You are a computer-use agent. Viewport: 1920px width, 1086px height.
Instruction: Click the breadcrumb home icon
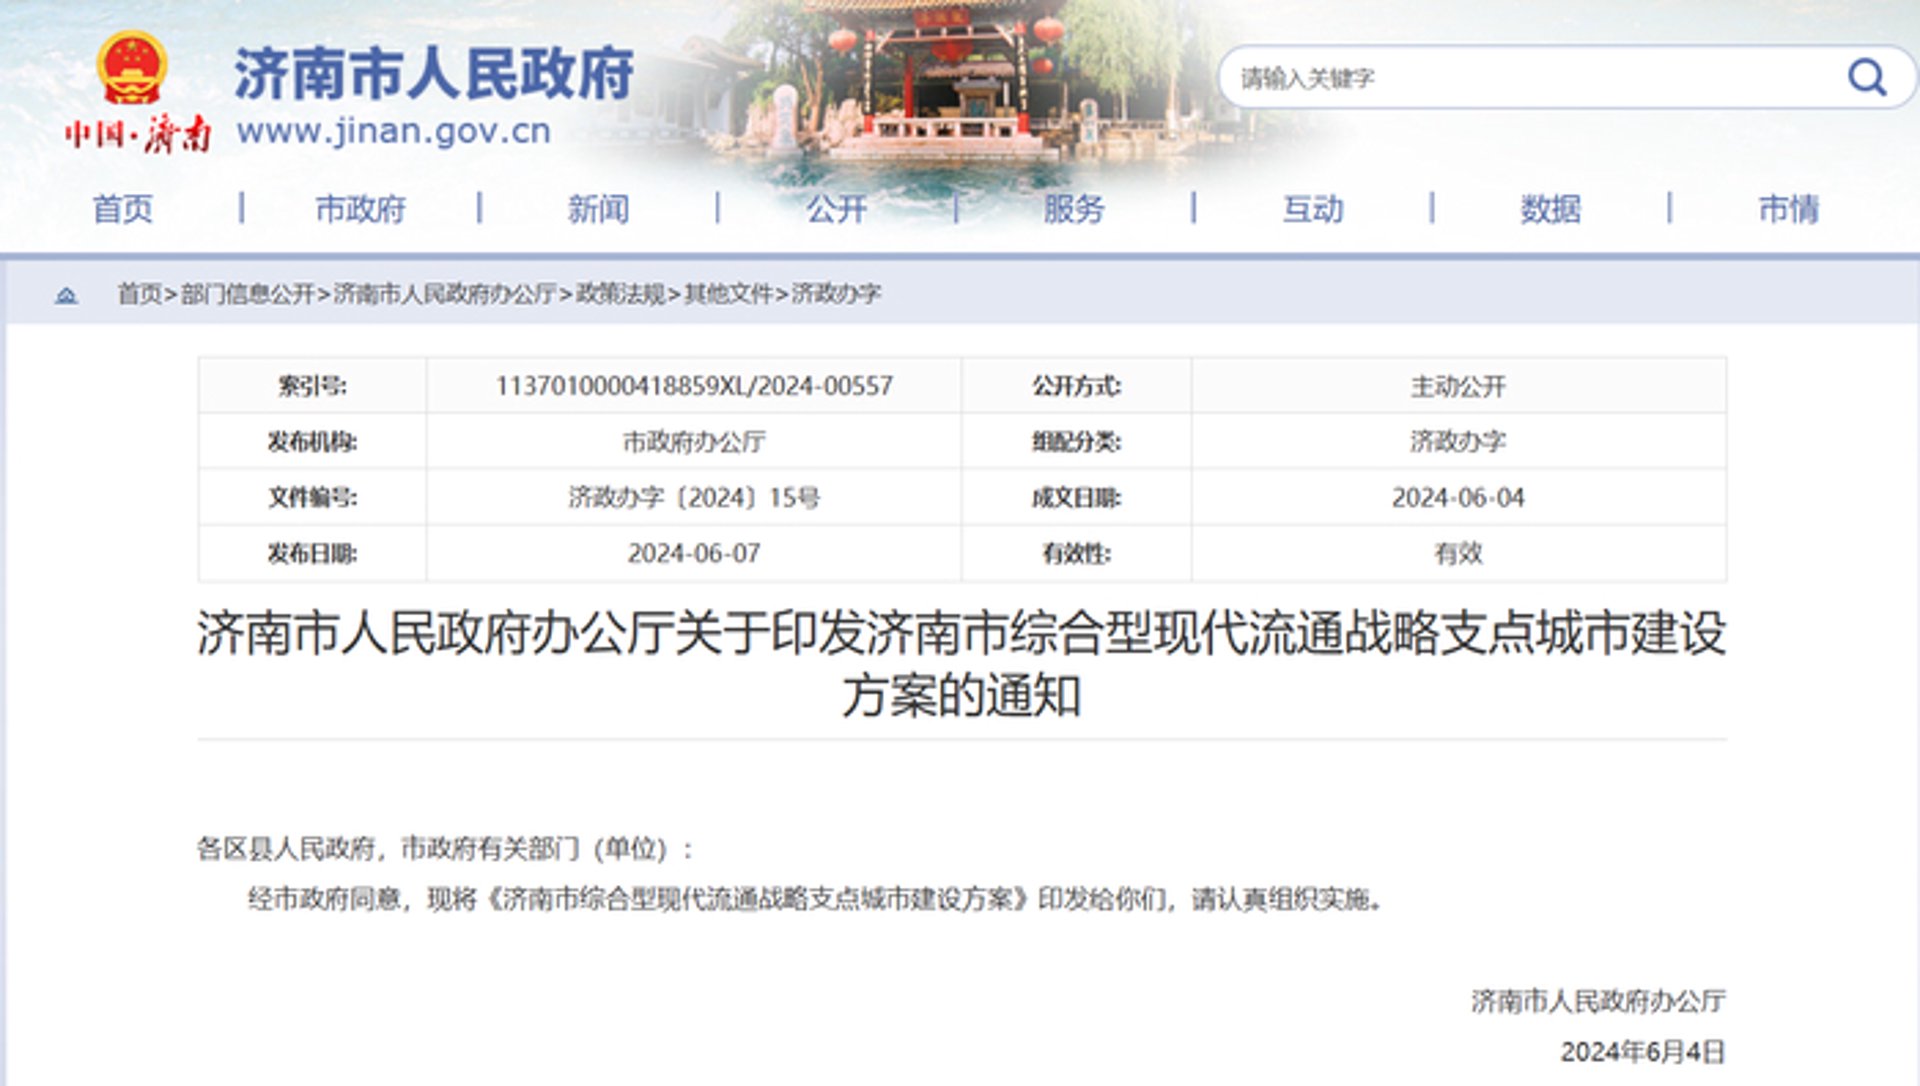pyautogui.click(x=66, y=295)
